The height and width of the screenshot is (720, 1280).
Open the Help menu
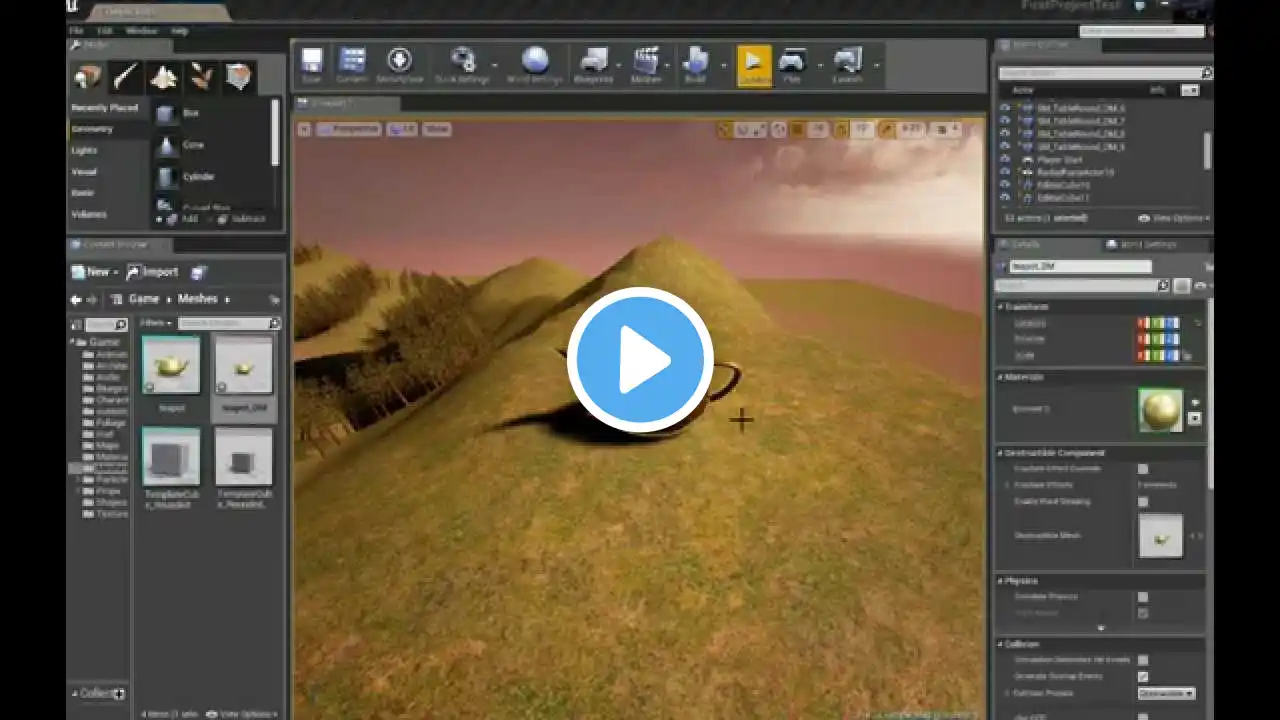(179, 31)
